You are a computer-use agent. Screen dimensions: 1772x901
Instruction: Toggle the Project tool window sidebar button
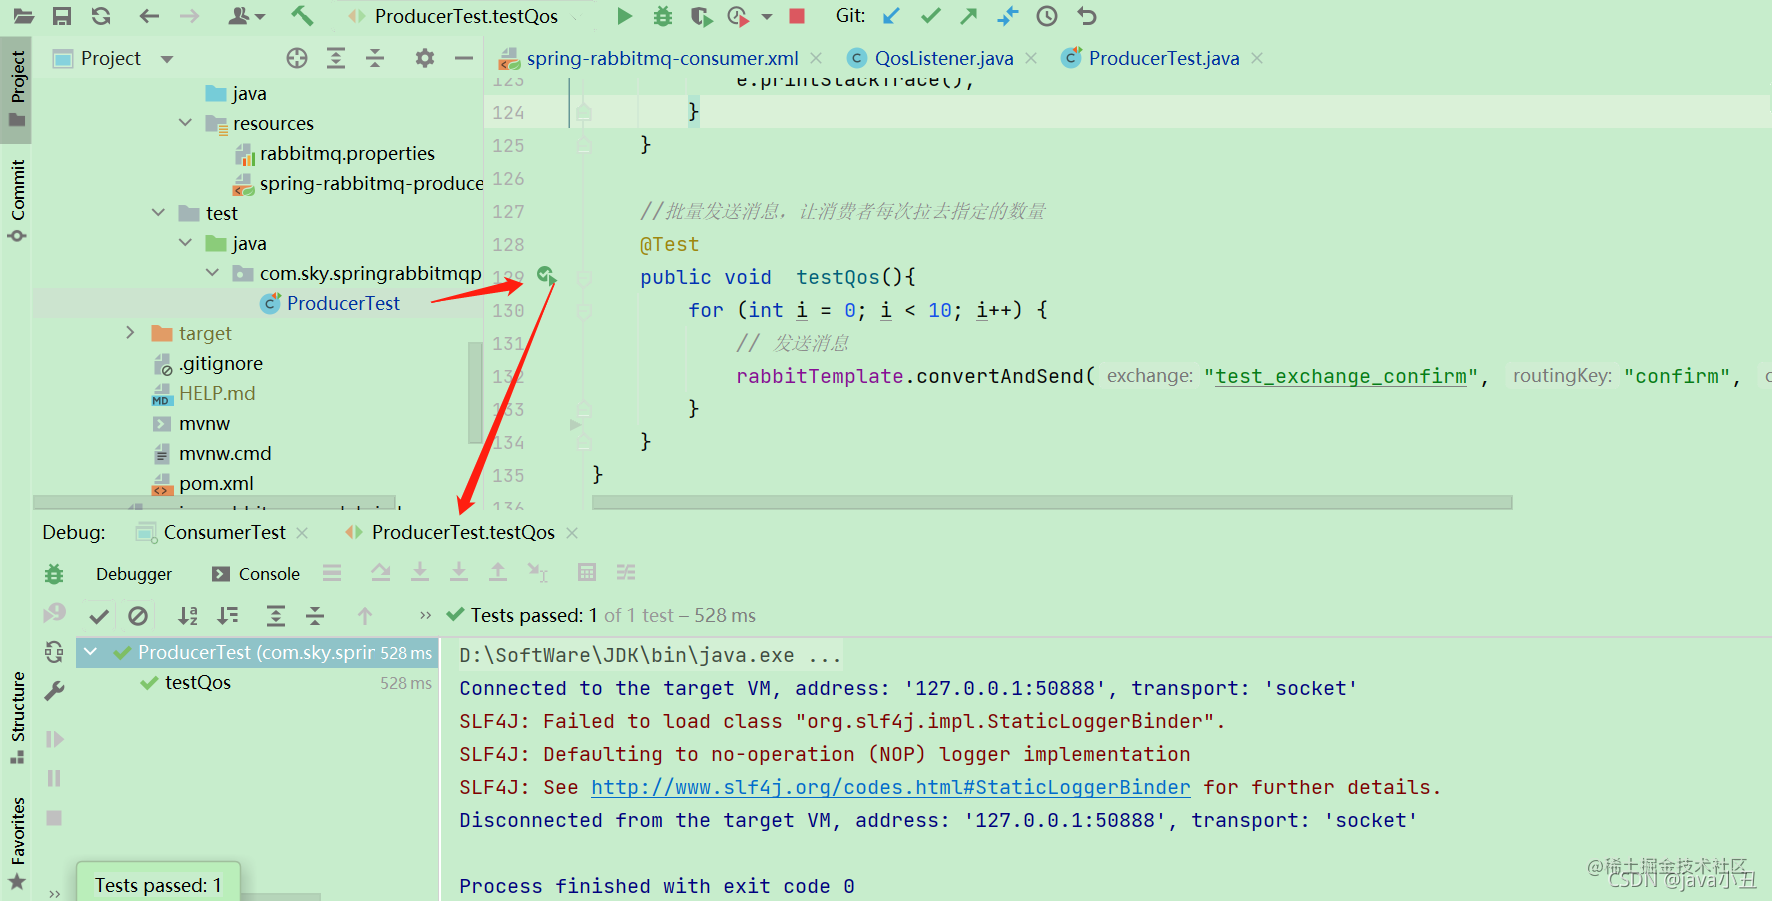(17, 88)
